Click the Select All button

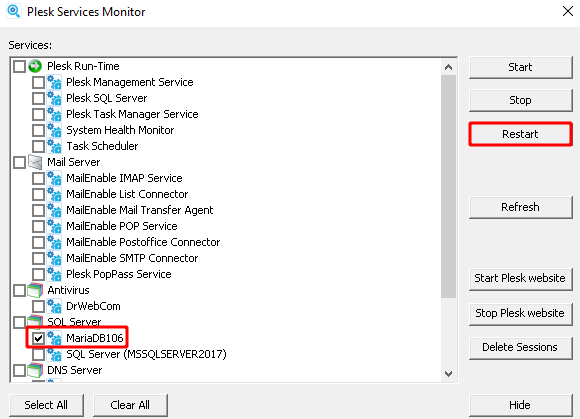46,405
